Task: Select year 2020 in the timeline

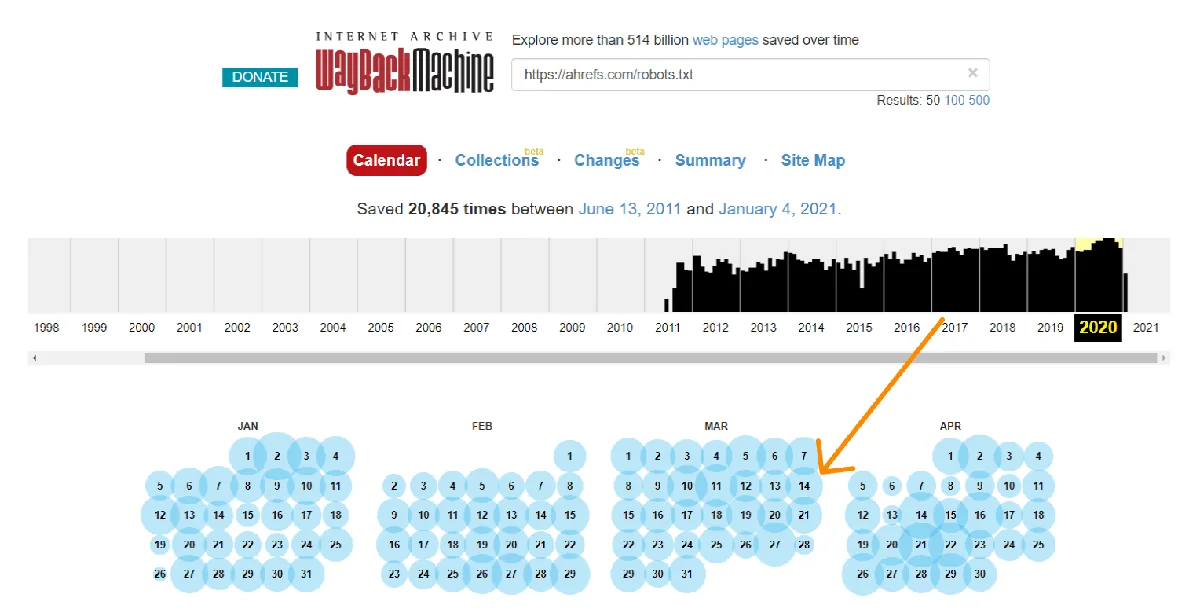Action: click(x=1098, y=327)
